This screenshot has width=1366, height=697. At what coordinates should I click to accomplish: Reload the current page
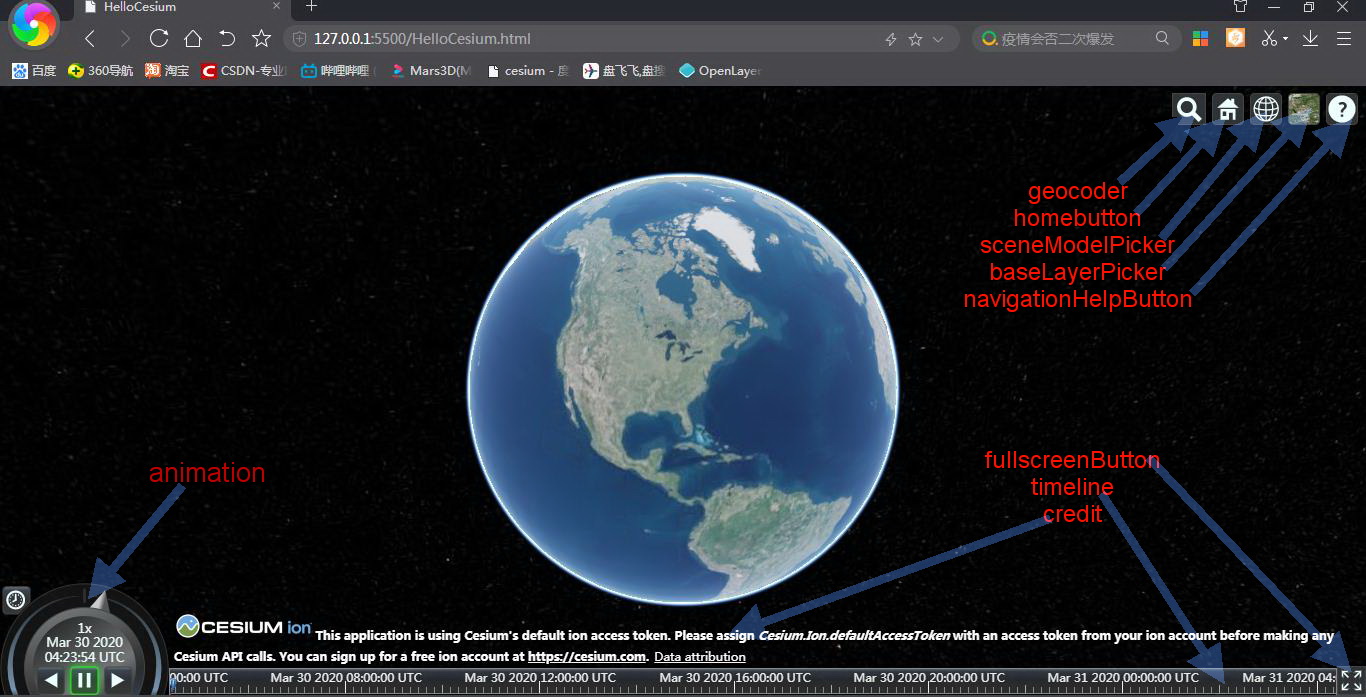[x=158, y=39]
